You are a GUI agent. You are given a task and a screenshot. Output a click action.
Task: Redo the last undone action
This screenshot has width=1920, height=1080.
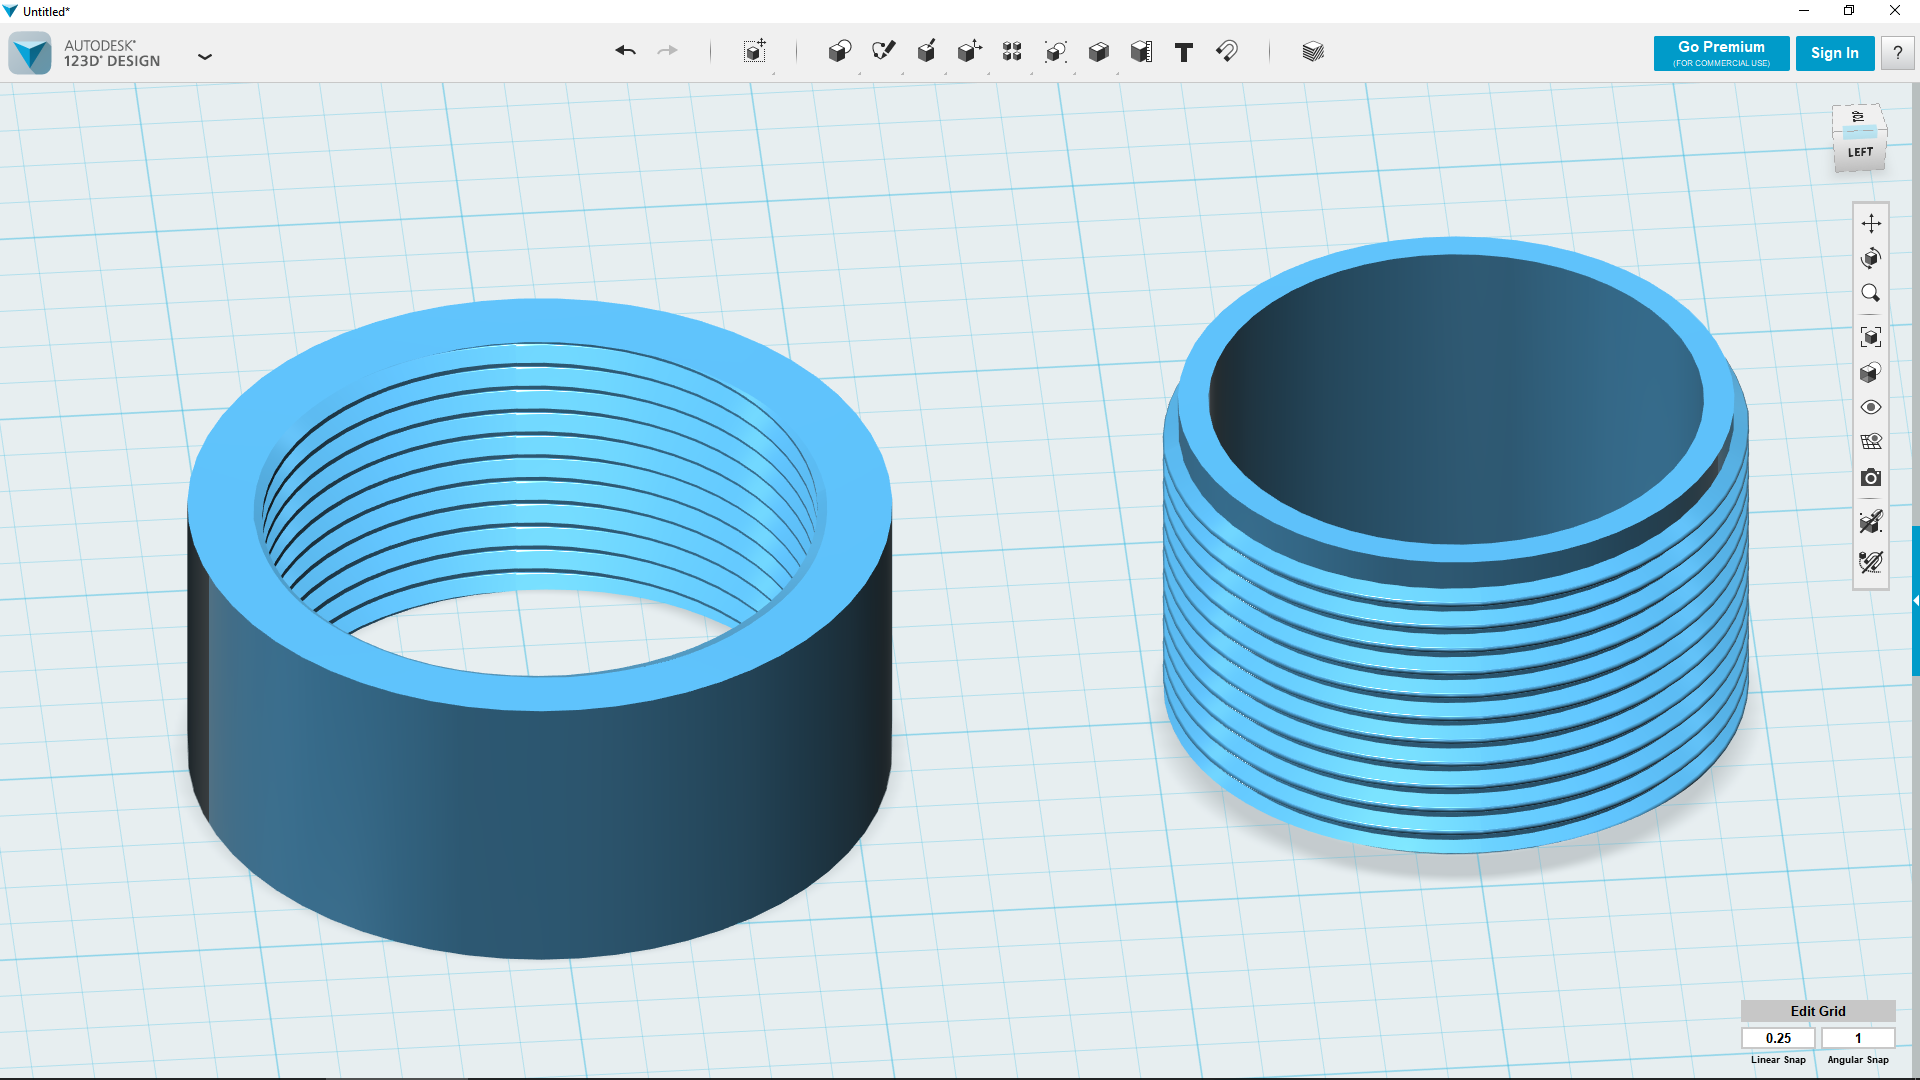click(x=668, y=51)
